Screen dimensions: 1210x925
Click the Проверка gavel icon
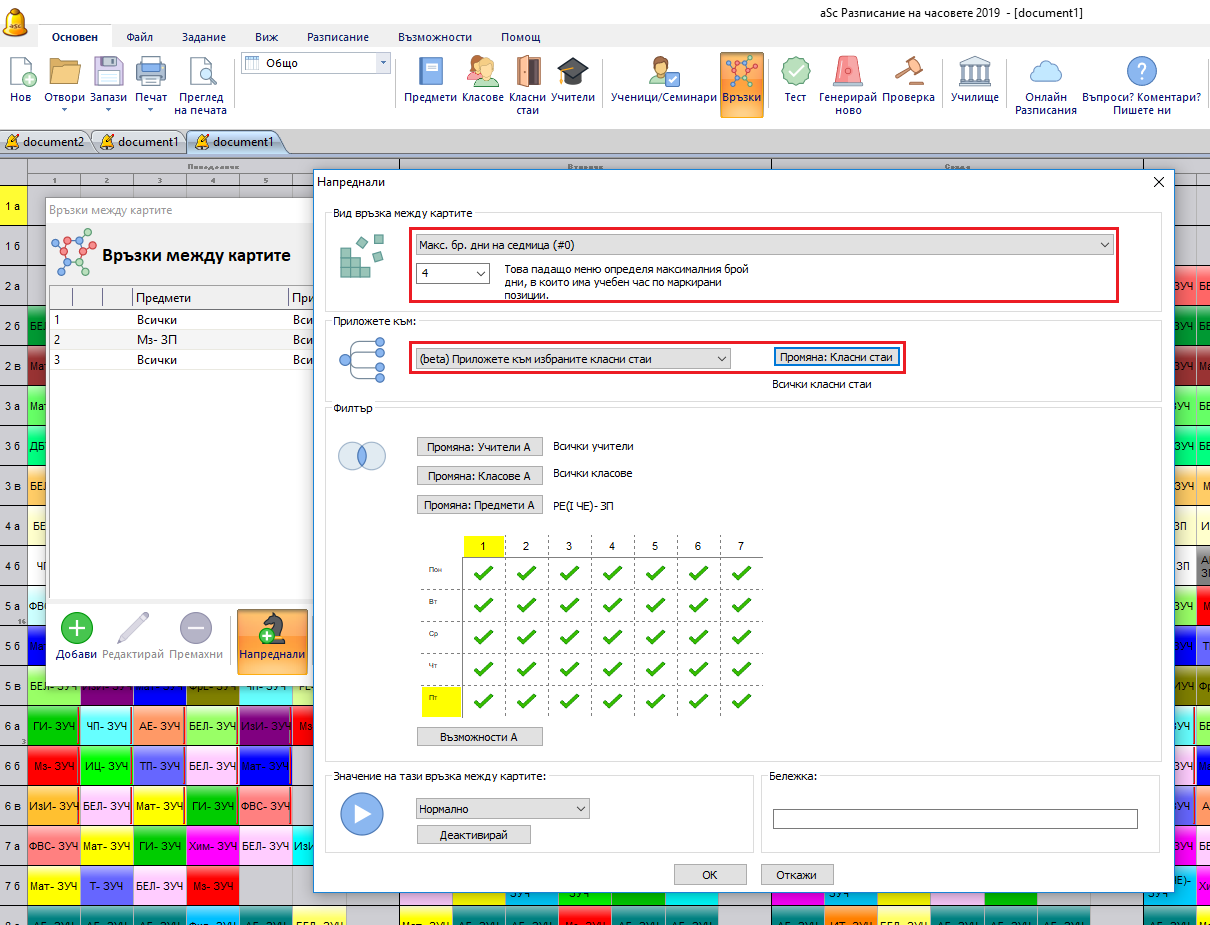[909, 73]
